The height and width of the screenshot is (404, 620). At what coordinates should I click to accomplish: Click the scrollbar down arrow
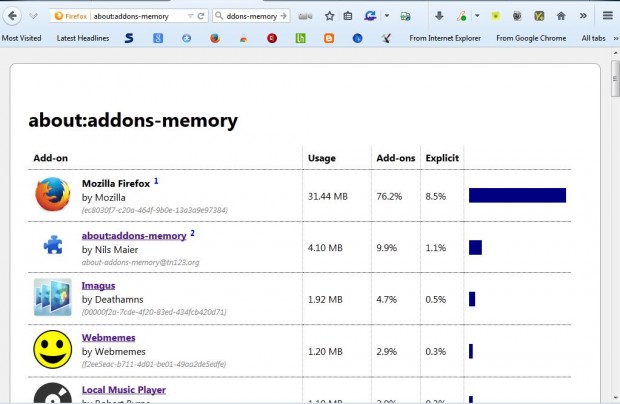[x=616, y=398]
